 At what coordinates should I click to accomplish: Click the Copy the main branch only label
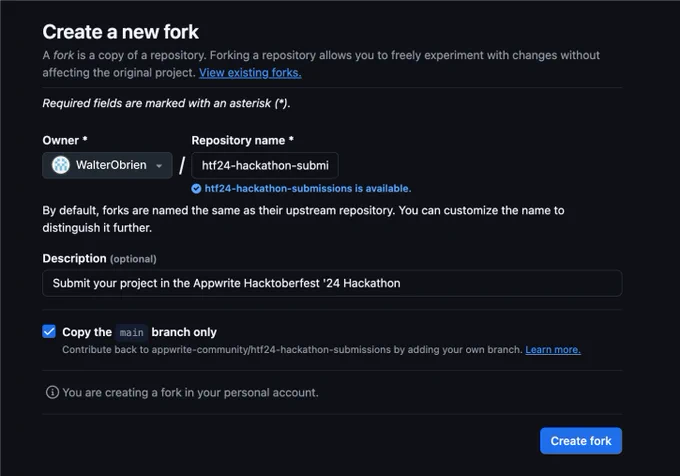click(x=139, y=332)
